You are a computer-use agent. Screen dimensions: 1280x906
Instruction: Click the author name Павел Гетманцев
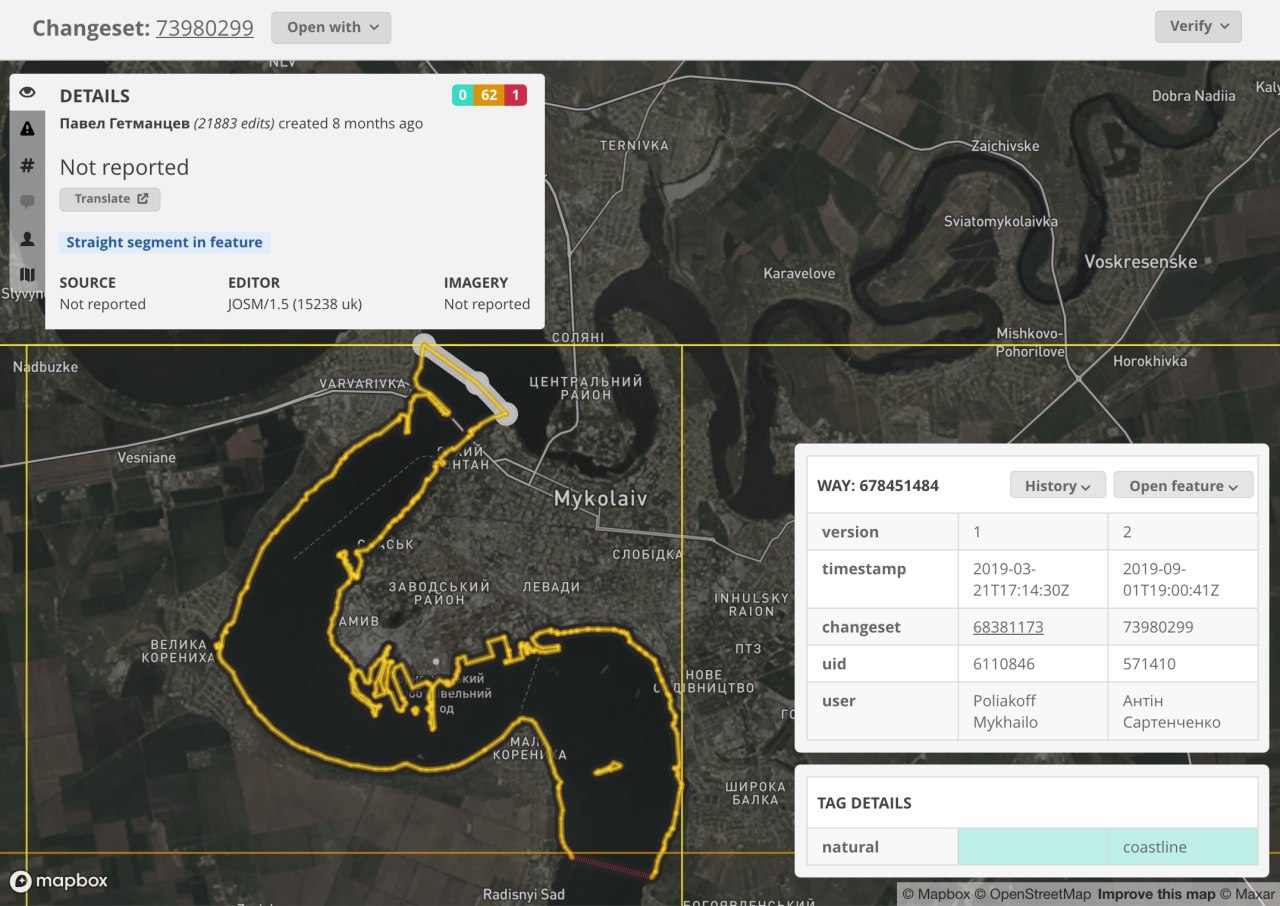pyautogui.click(x=125, y=123)
